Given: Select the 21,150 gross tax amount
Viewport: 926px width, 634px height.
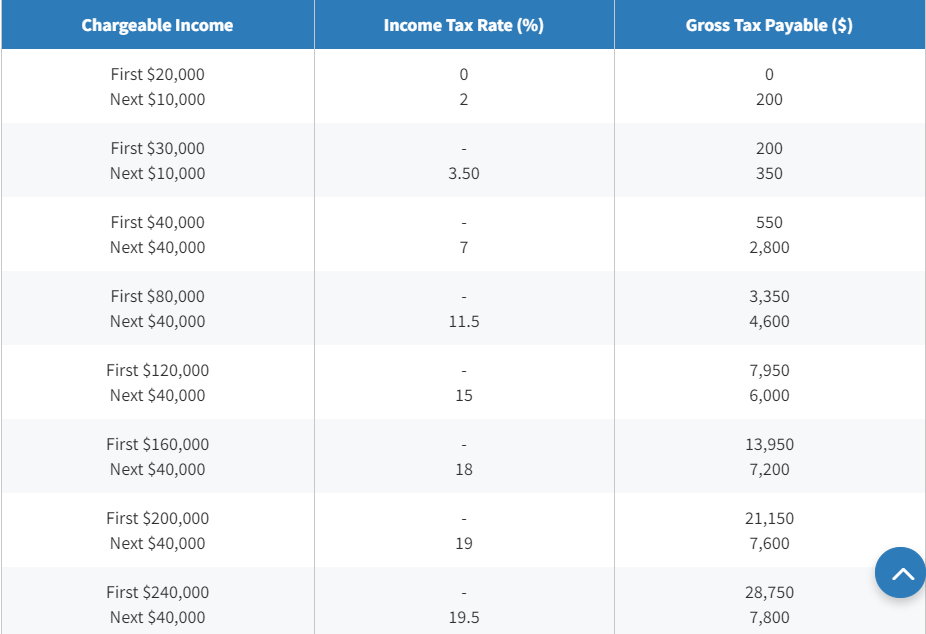Looking at the screenshot, I should [x=768, y=518].
